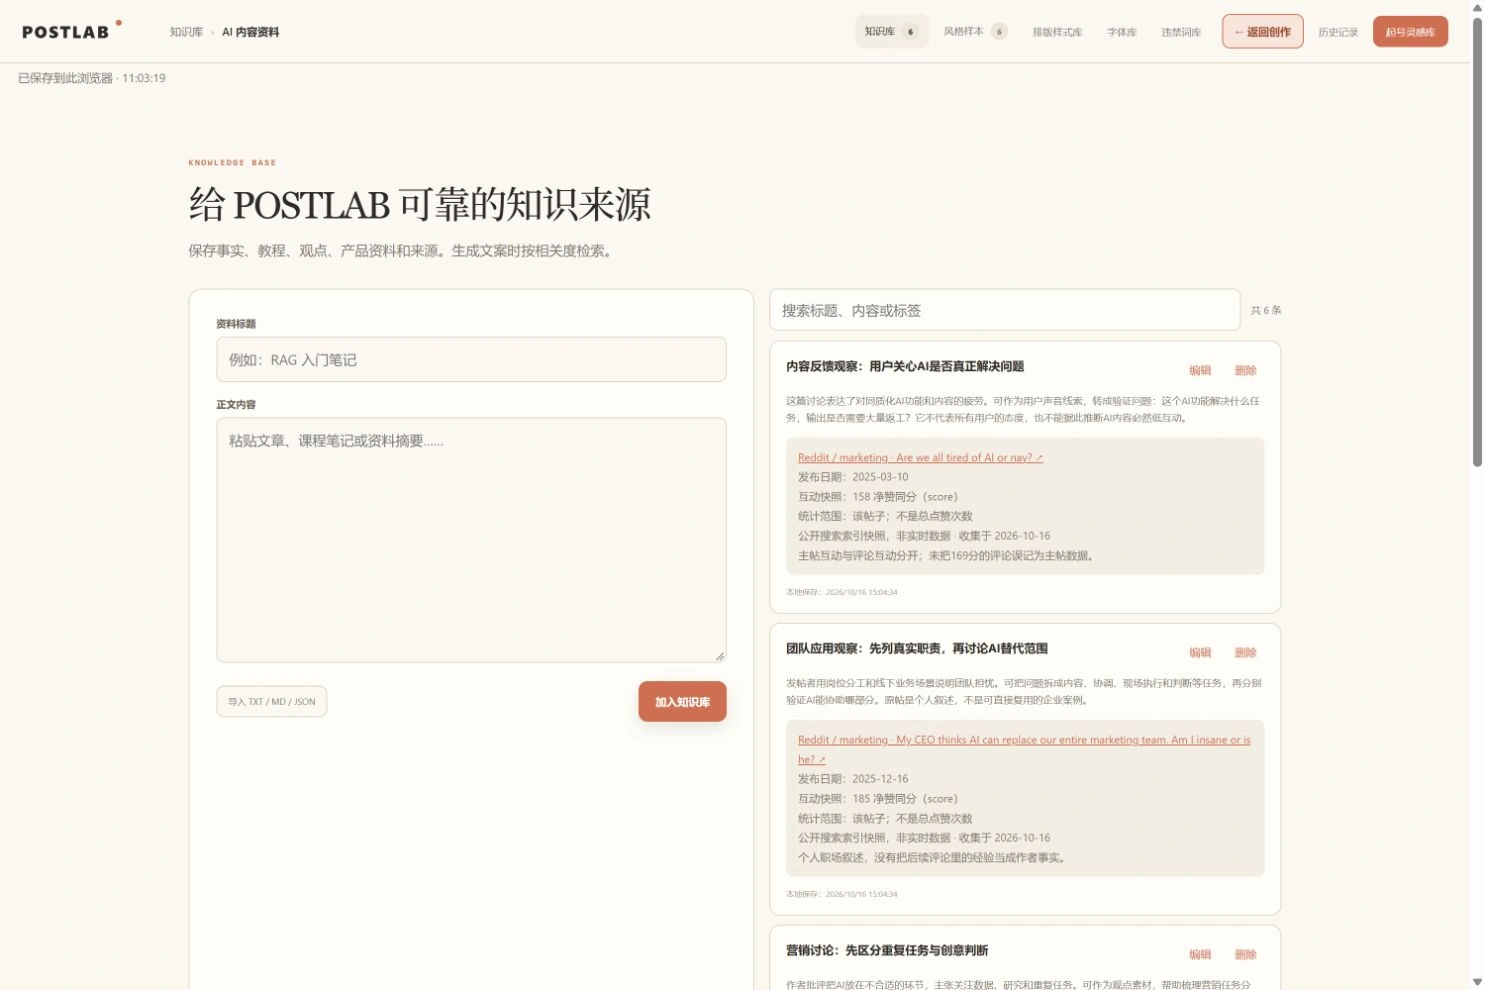Edit the 内容反馈观察 card via 编辑
Image resolution: width=1485 pixels, height=990 pixels.
coord(1200,370)
